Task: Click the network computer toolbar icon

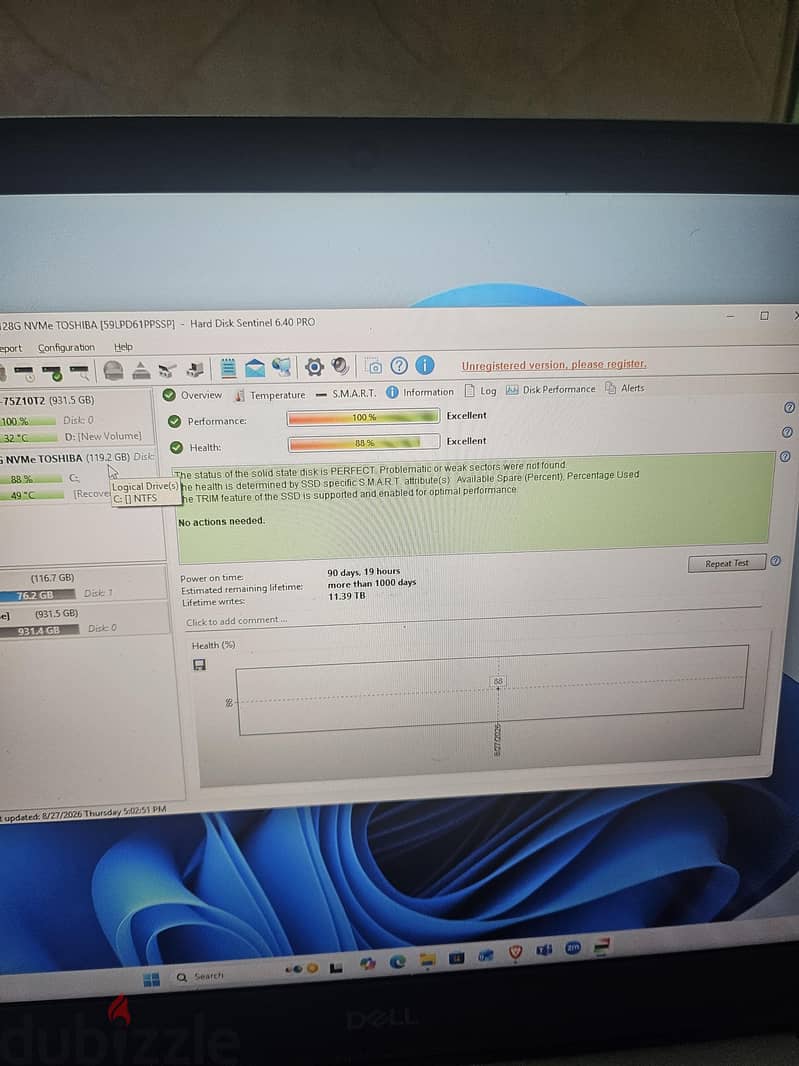Action: (x=195, y=369)
